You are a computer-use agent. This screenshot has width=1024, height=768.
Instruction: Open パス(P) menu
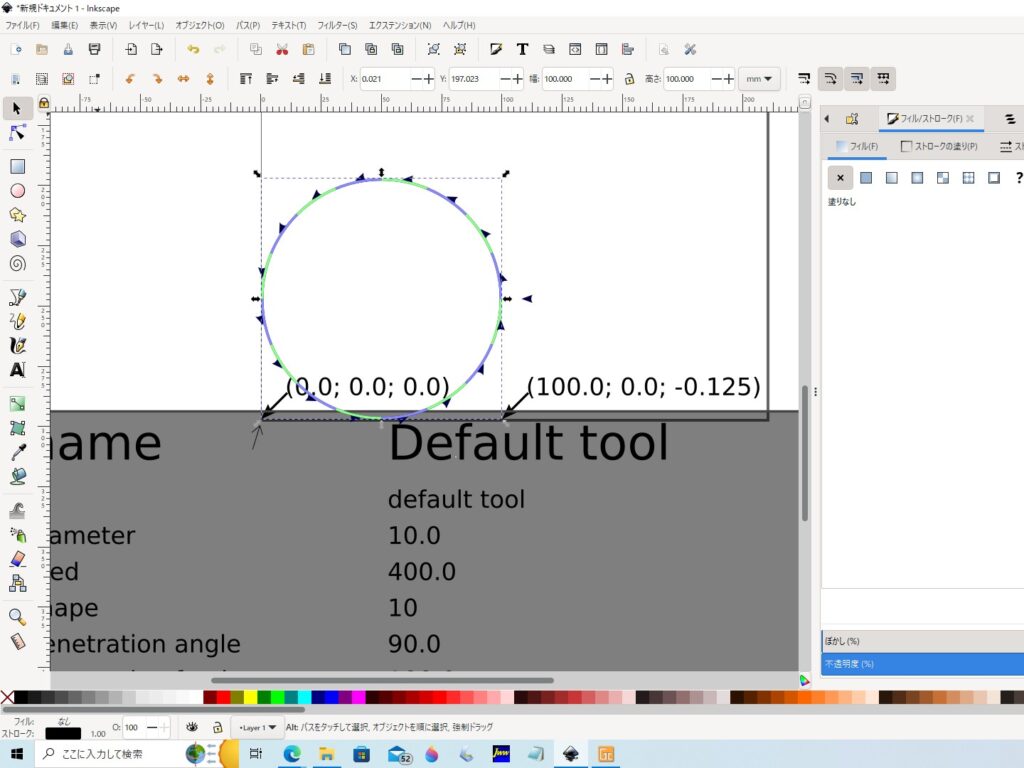(x=248, y=25)
